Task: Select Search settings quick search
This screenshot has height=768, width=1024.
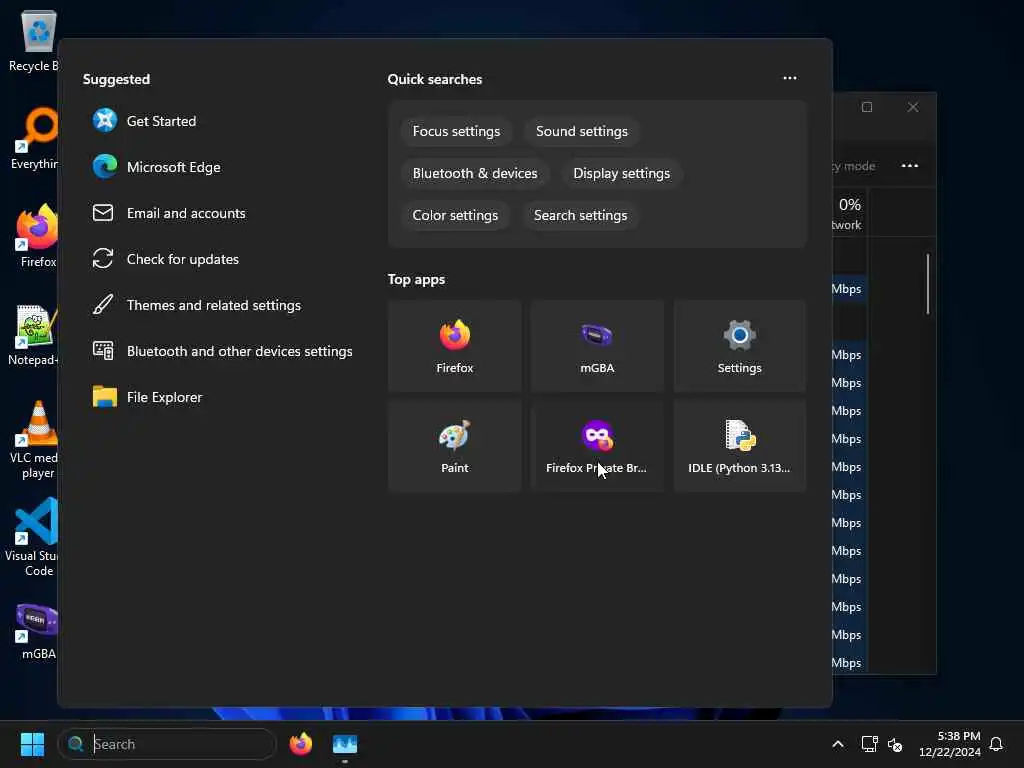Action: pyautogui.click(x=580, y=216)
